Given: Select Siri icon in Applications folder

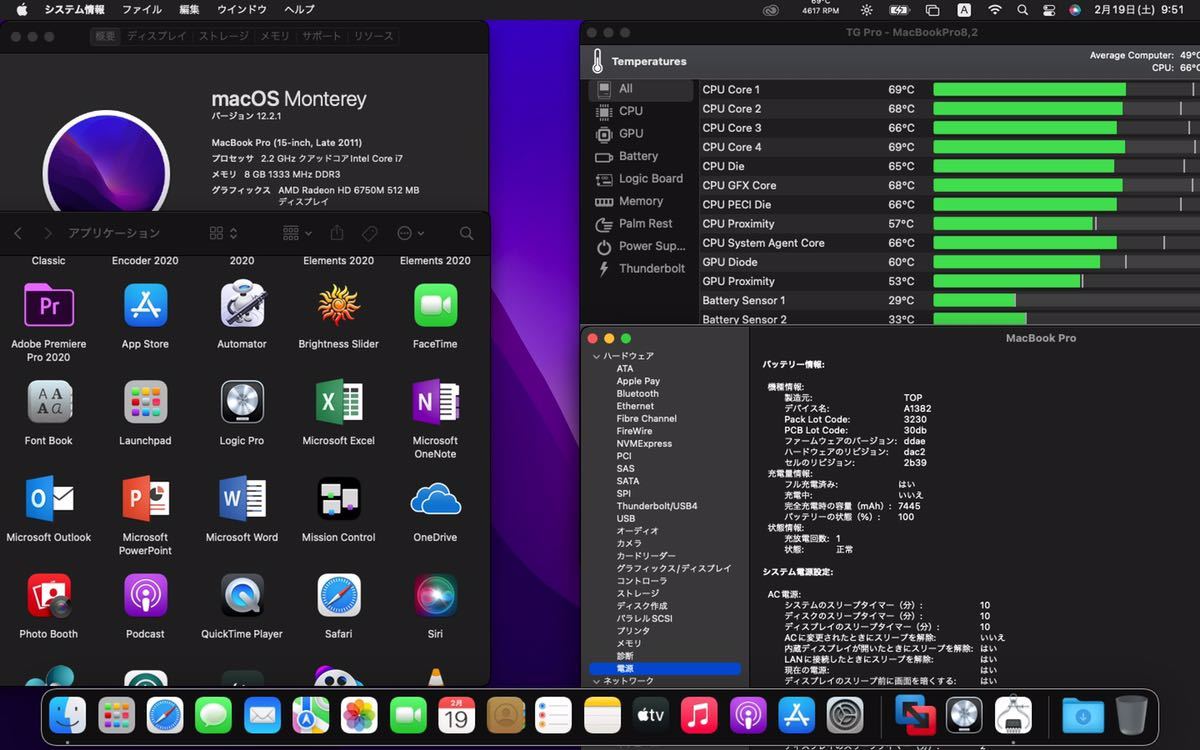Looking at the screenshot, I should click(435, 595).
